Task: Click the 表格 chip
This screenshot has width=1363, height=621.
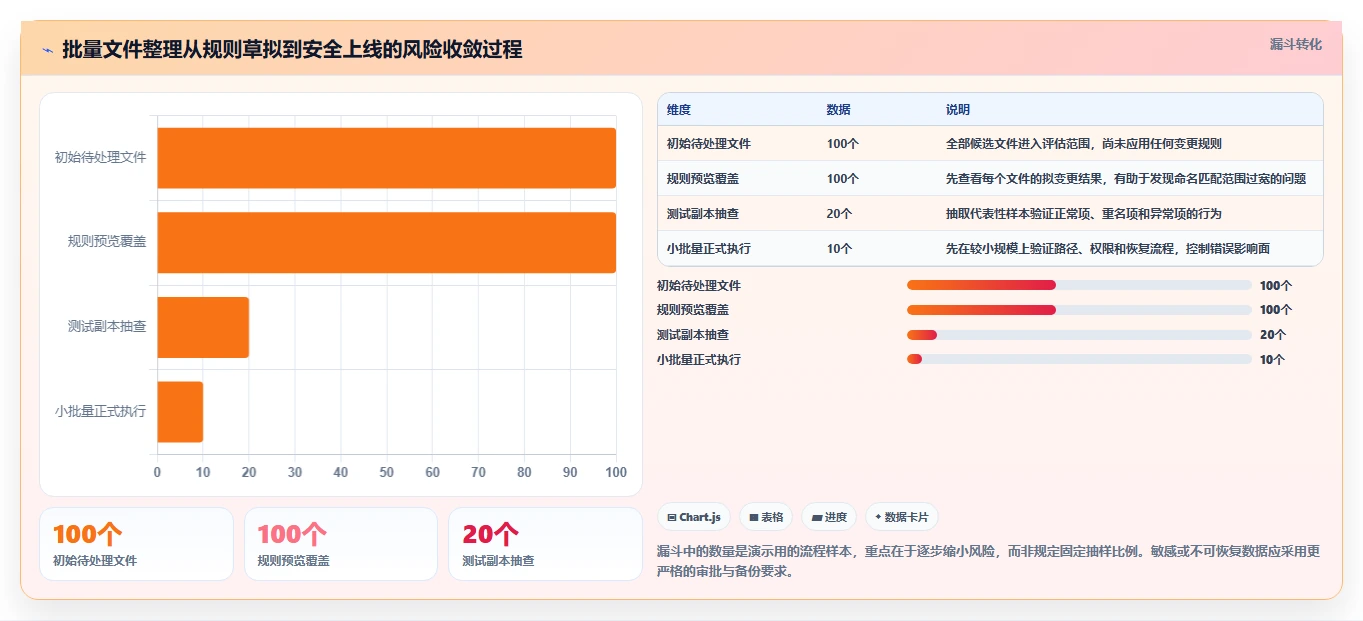Action: click(766, 517)
